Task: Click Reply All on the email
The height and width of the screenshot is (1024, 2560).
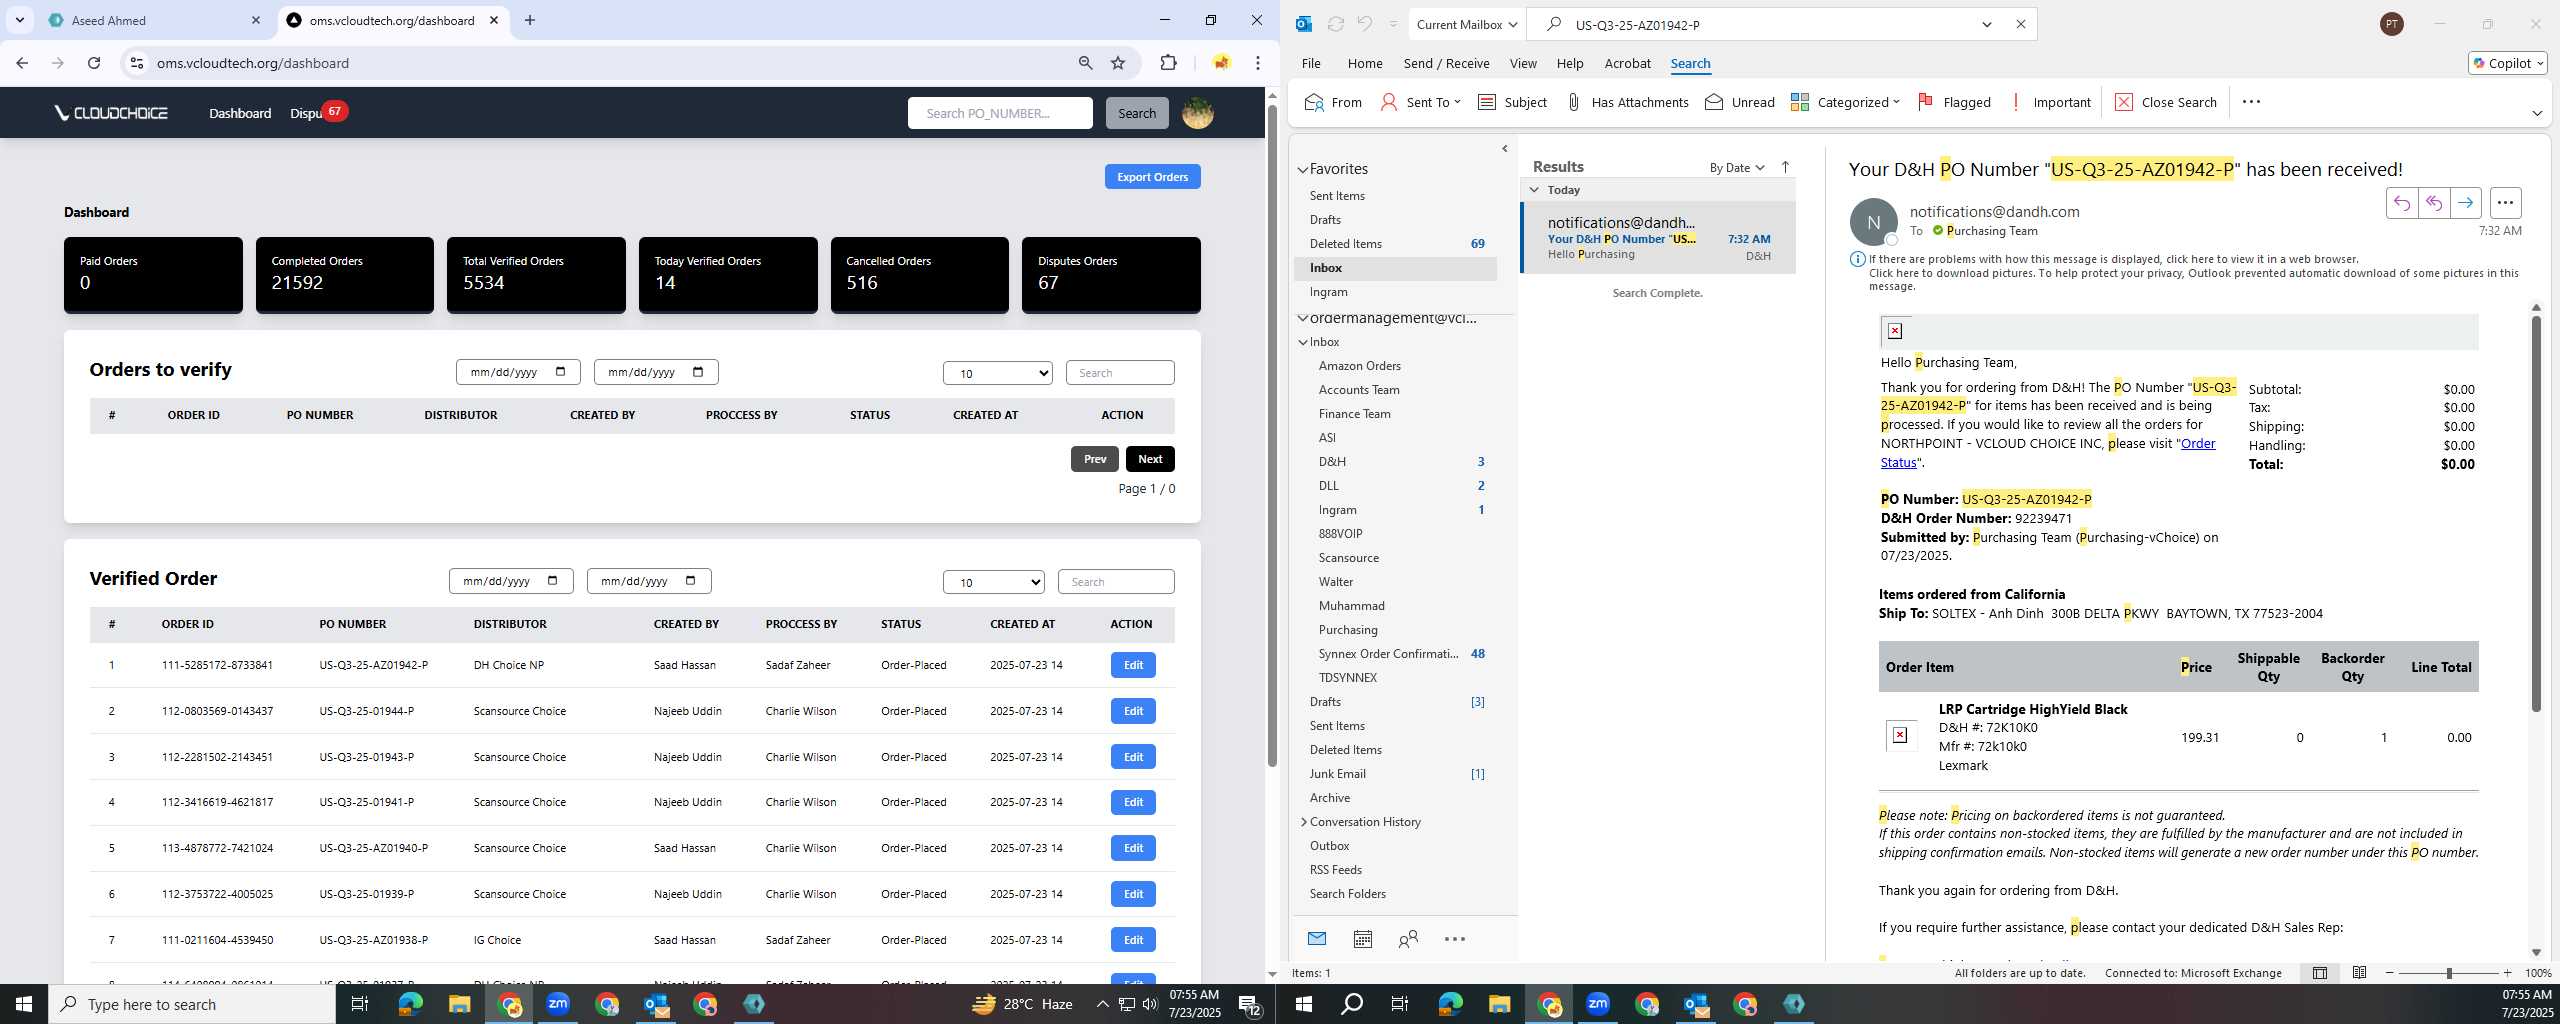Action: (2433, 203)
